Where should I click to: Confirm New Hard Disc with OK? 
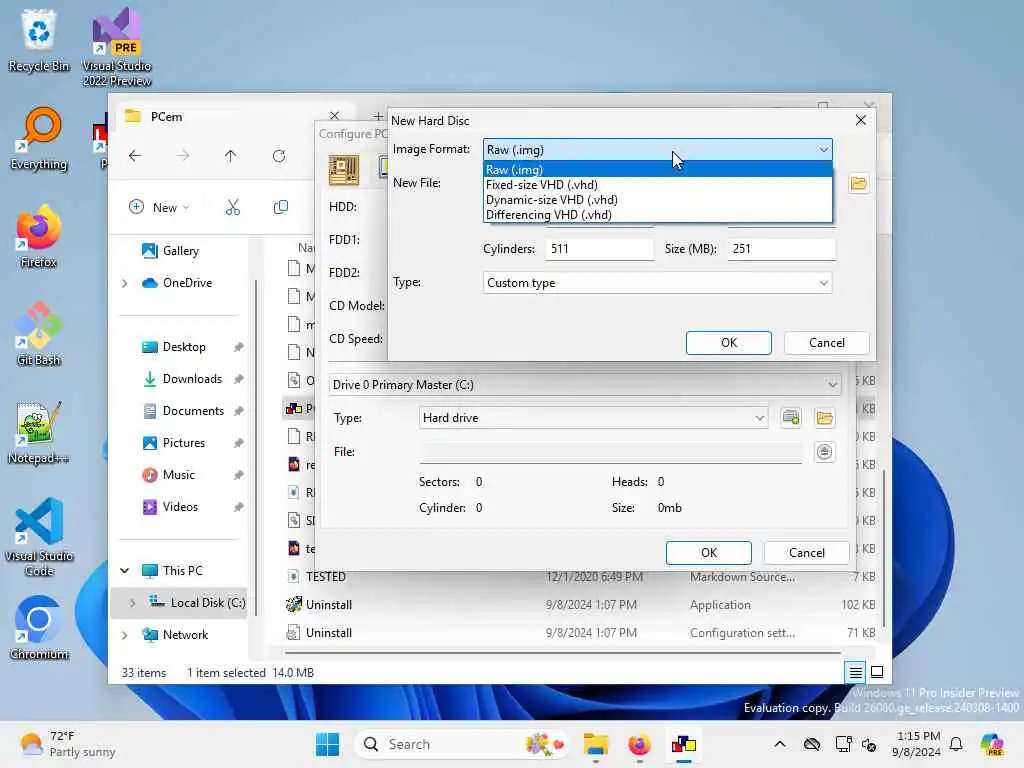[729, 343]
